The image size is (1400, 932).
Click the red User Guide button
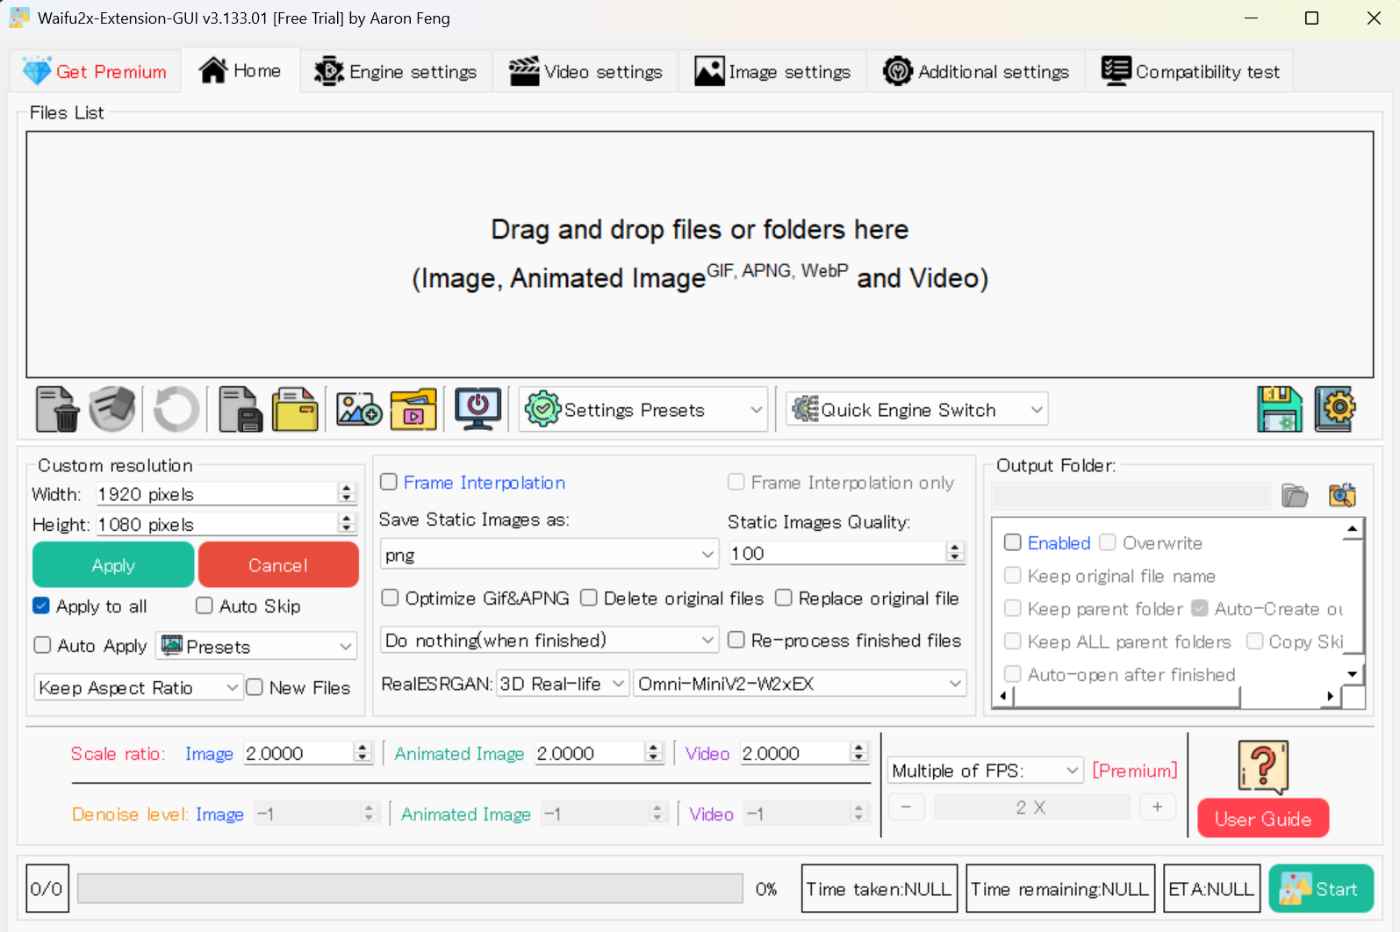coord(1263,818)
